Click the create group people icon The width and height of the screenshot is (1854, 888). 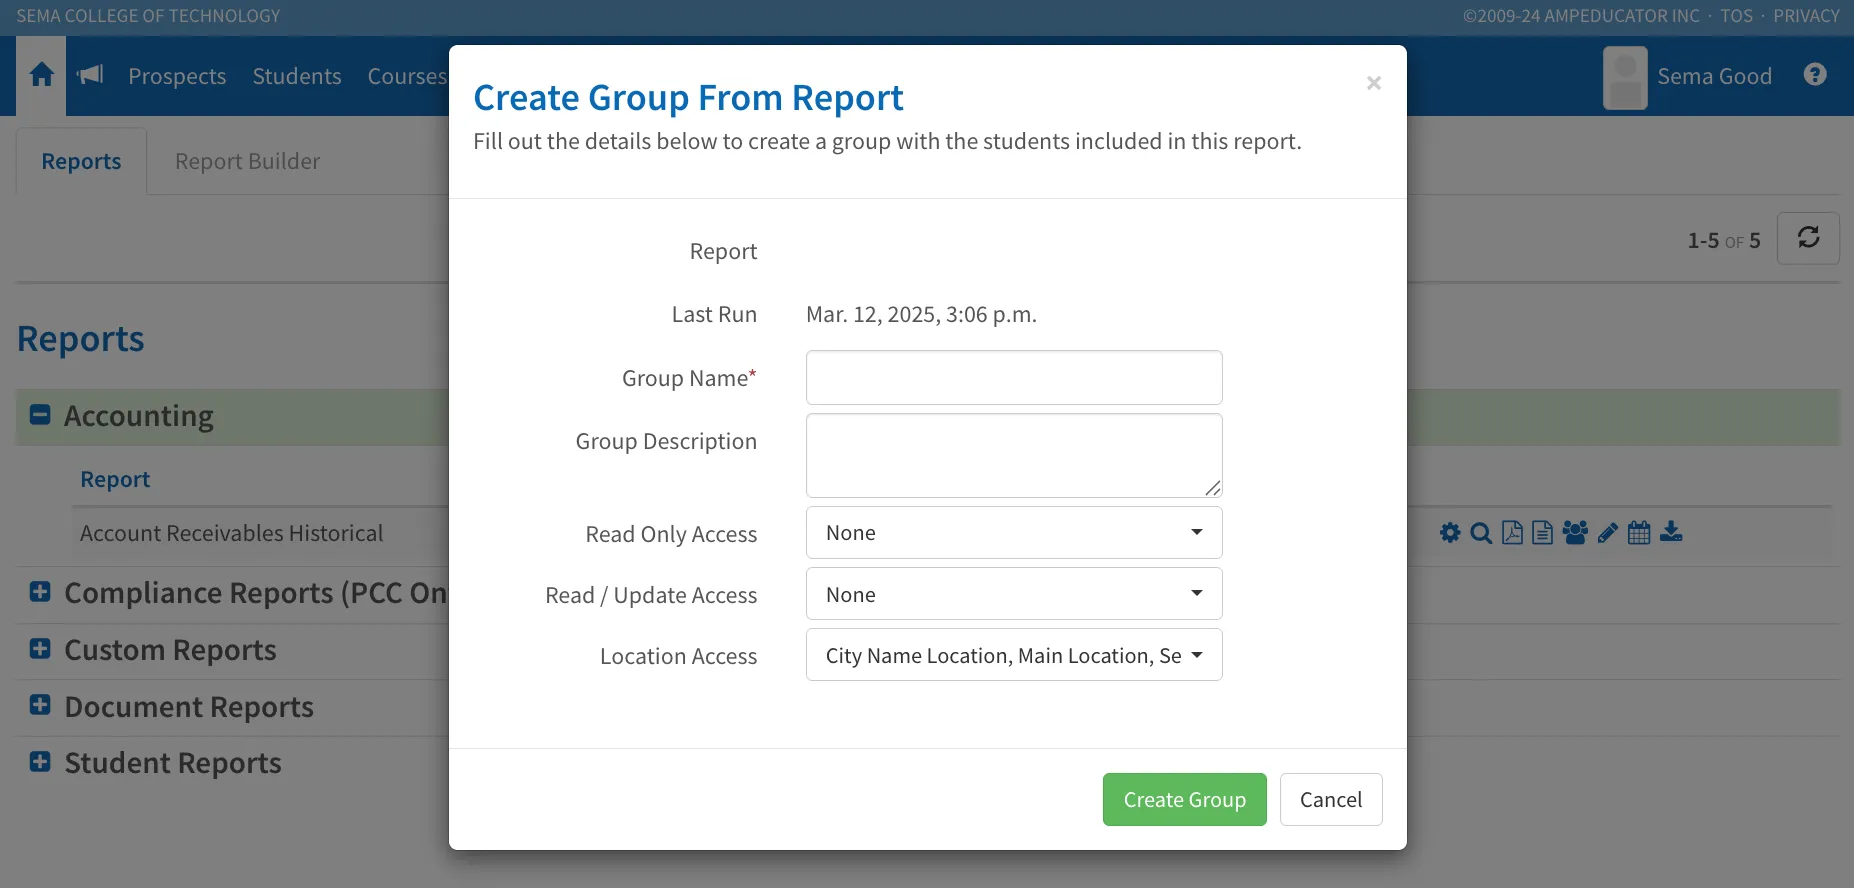(x=1575, y=533)
